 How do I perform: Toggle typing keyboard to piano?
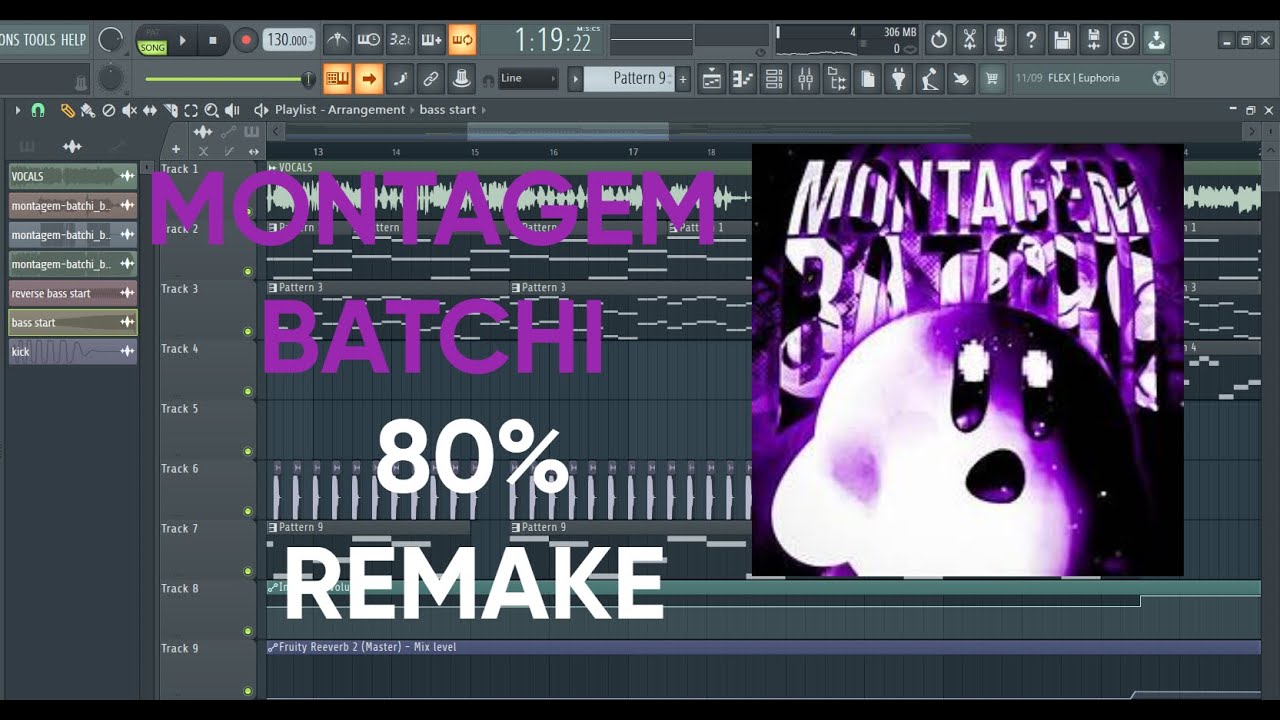[337, 78]
